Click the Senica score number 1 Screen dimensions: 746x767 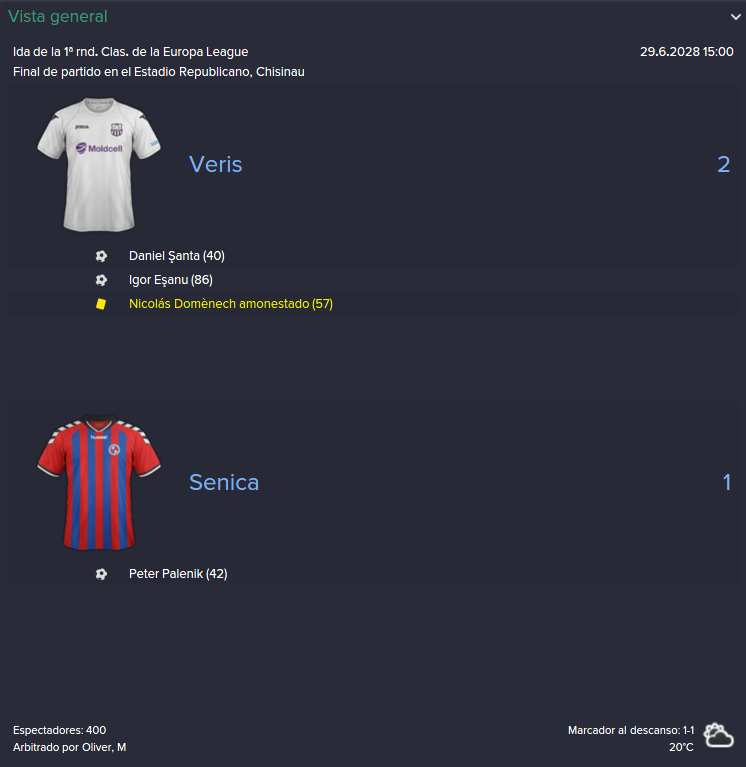727,482
